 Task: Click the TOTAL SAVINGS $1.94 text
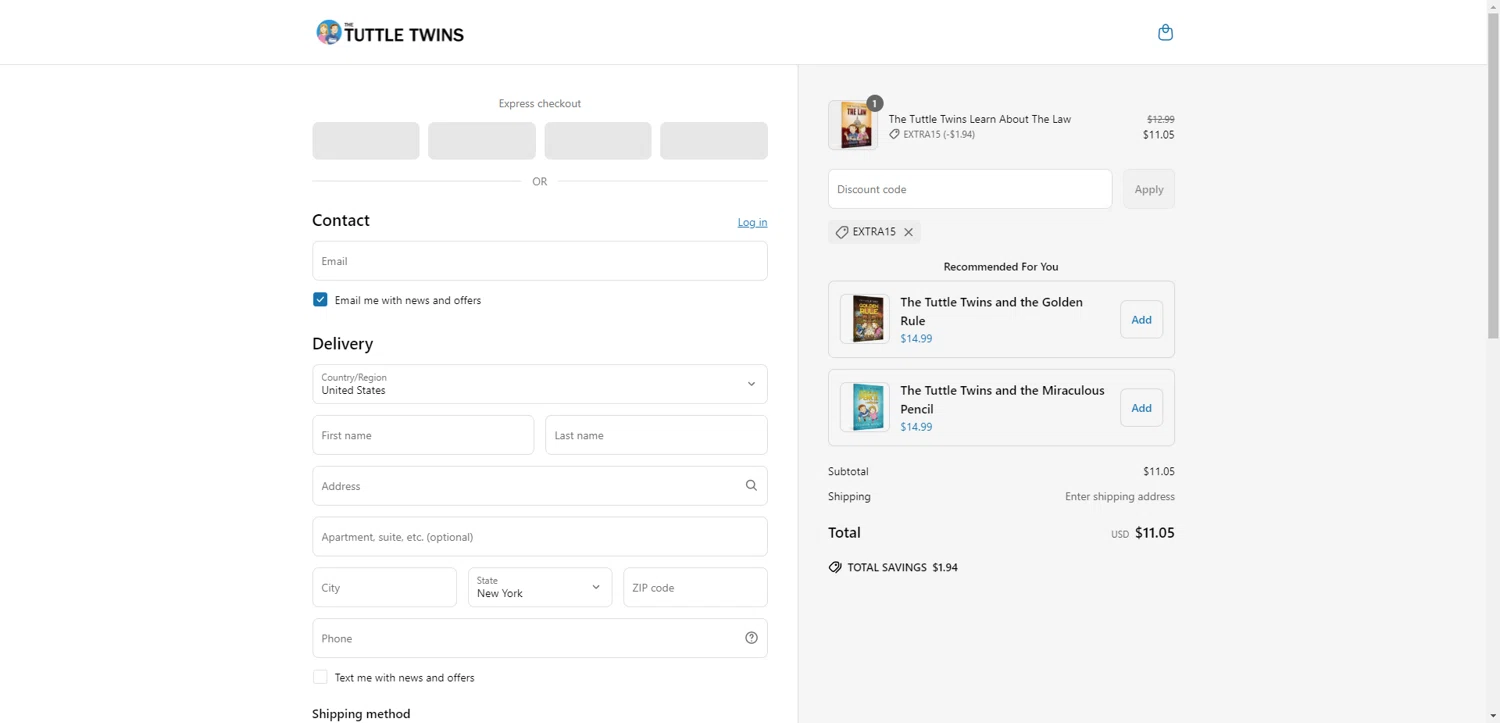click(x=903, y=567)
